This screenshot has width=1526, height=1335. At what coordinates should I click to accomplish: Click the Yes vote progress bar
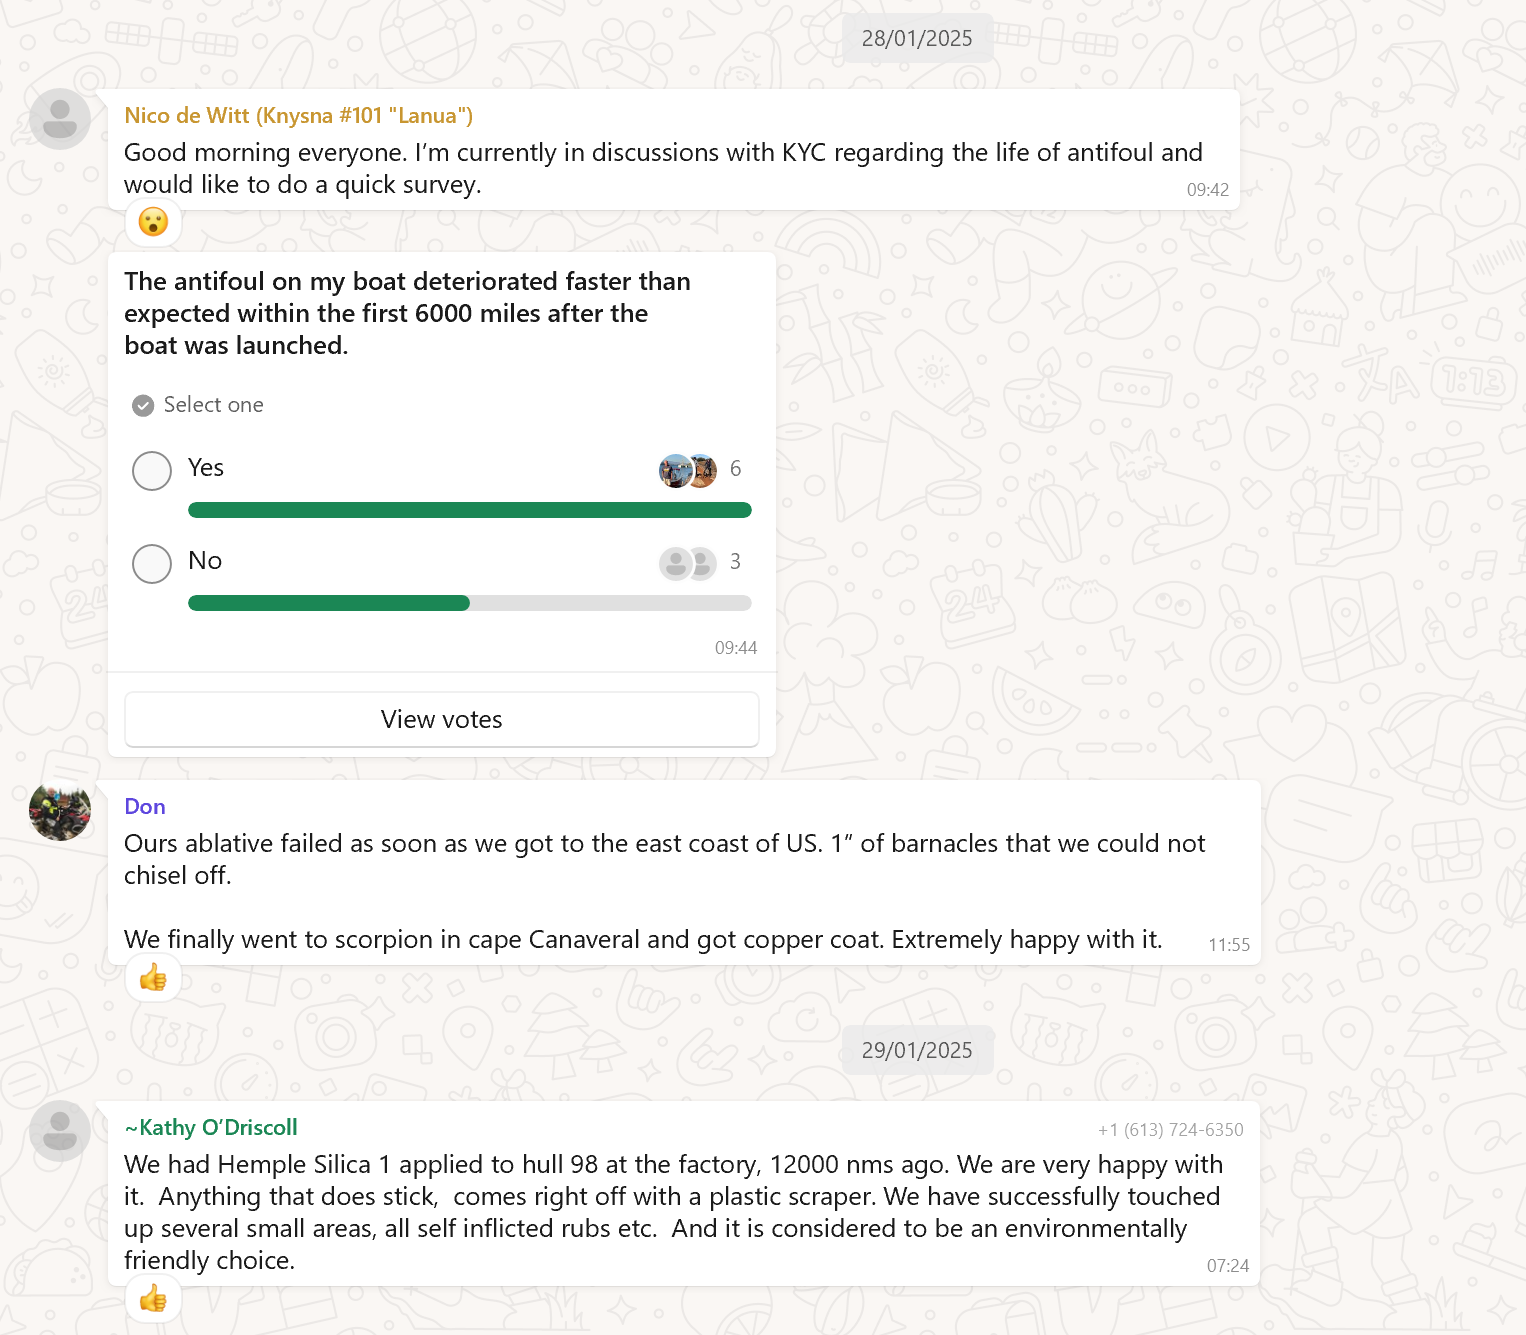469,510
